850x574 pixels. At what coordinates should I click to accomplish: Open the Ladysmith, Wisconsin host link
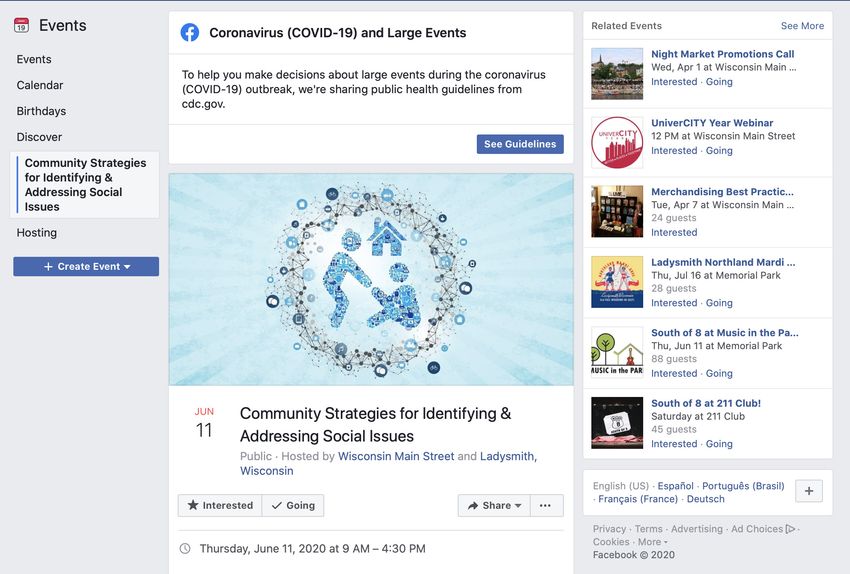[x=388, y=463]
